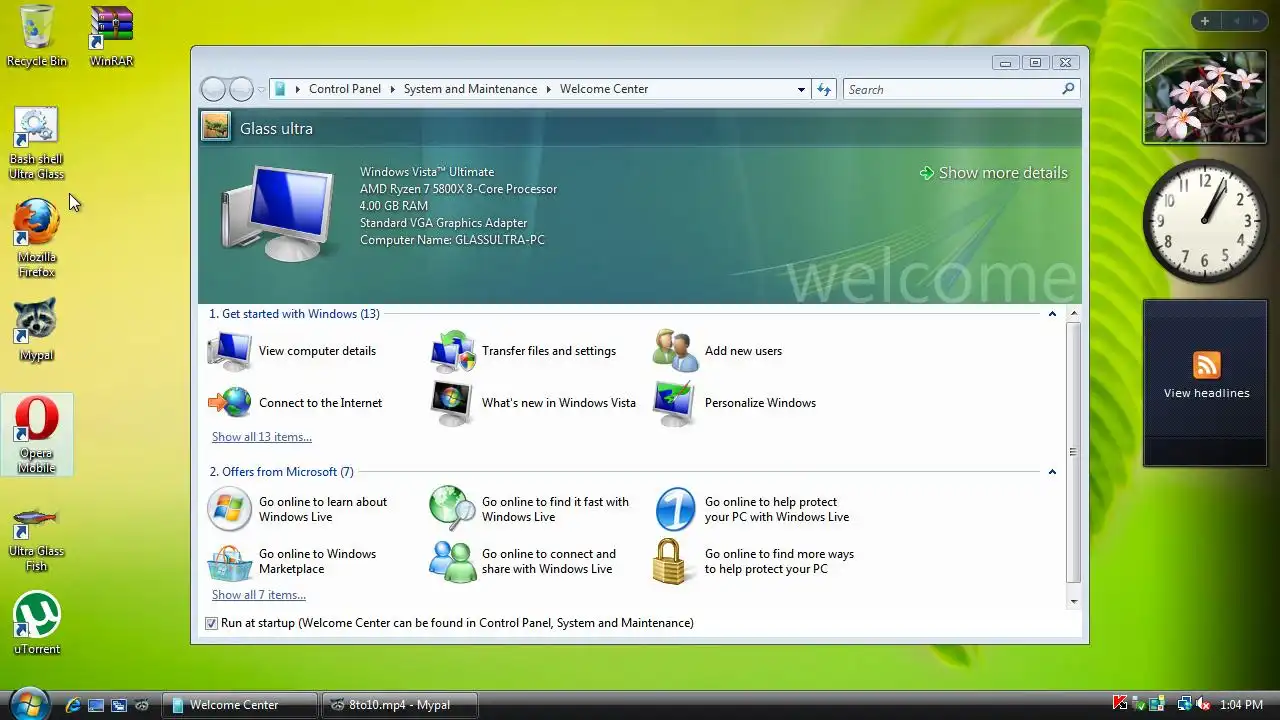The height and width of the screenshot is (720, 1280).
Task: Click the analog clock gadget
Action: pos(1205,222)
